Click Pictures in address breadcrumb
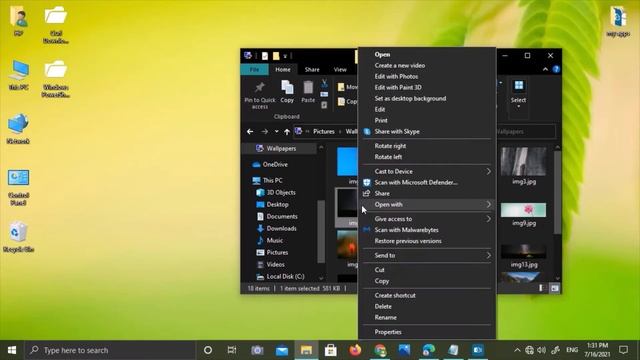Image resolution: width=640 pixels, height=360 pixels. pos(324,131)
